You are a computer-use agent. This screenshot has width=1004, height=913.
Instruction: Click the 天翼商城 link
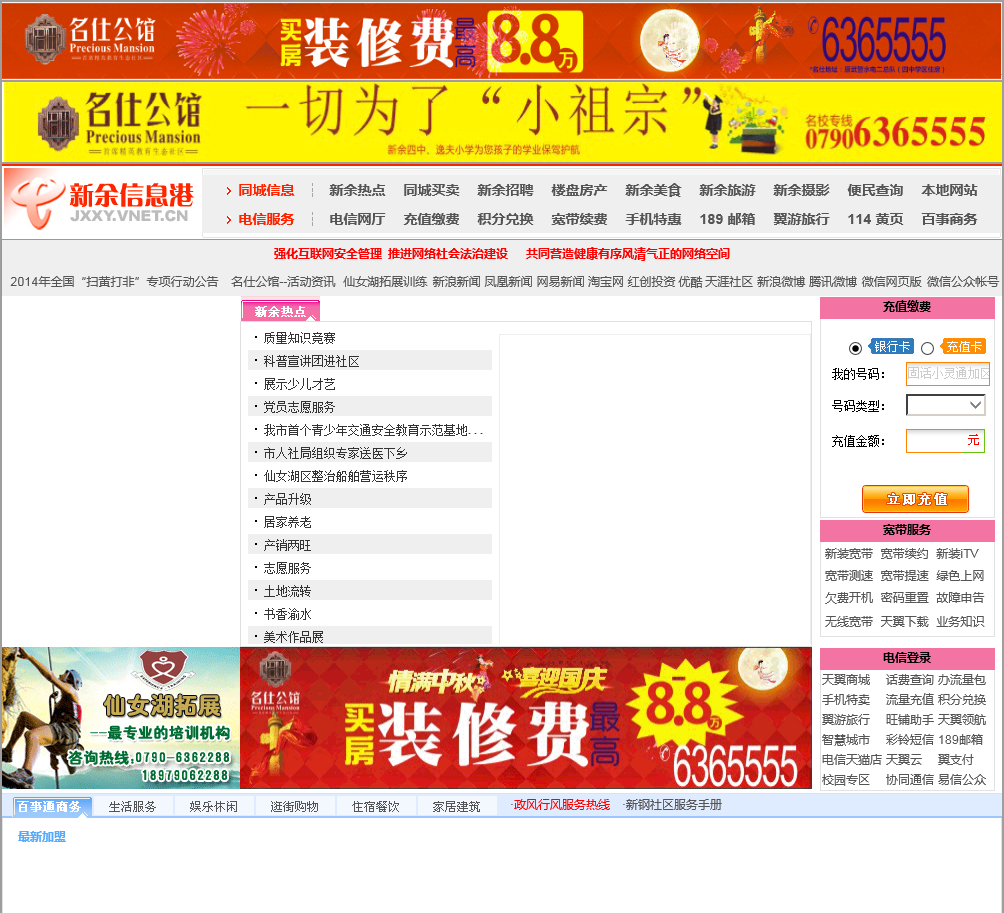(x=846, y=679)
